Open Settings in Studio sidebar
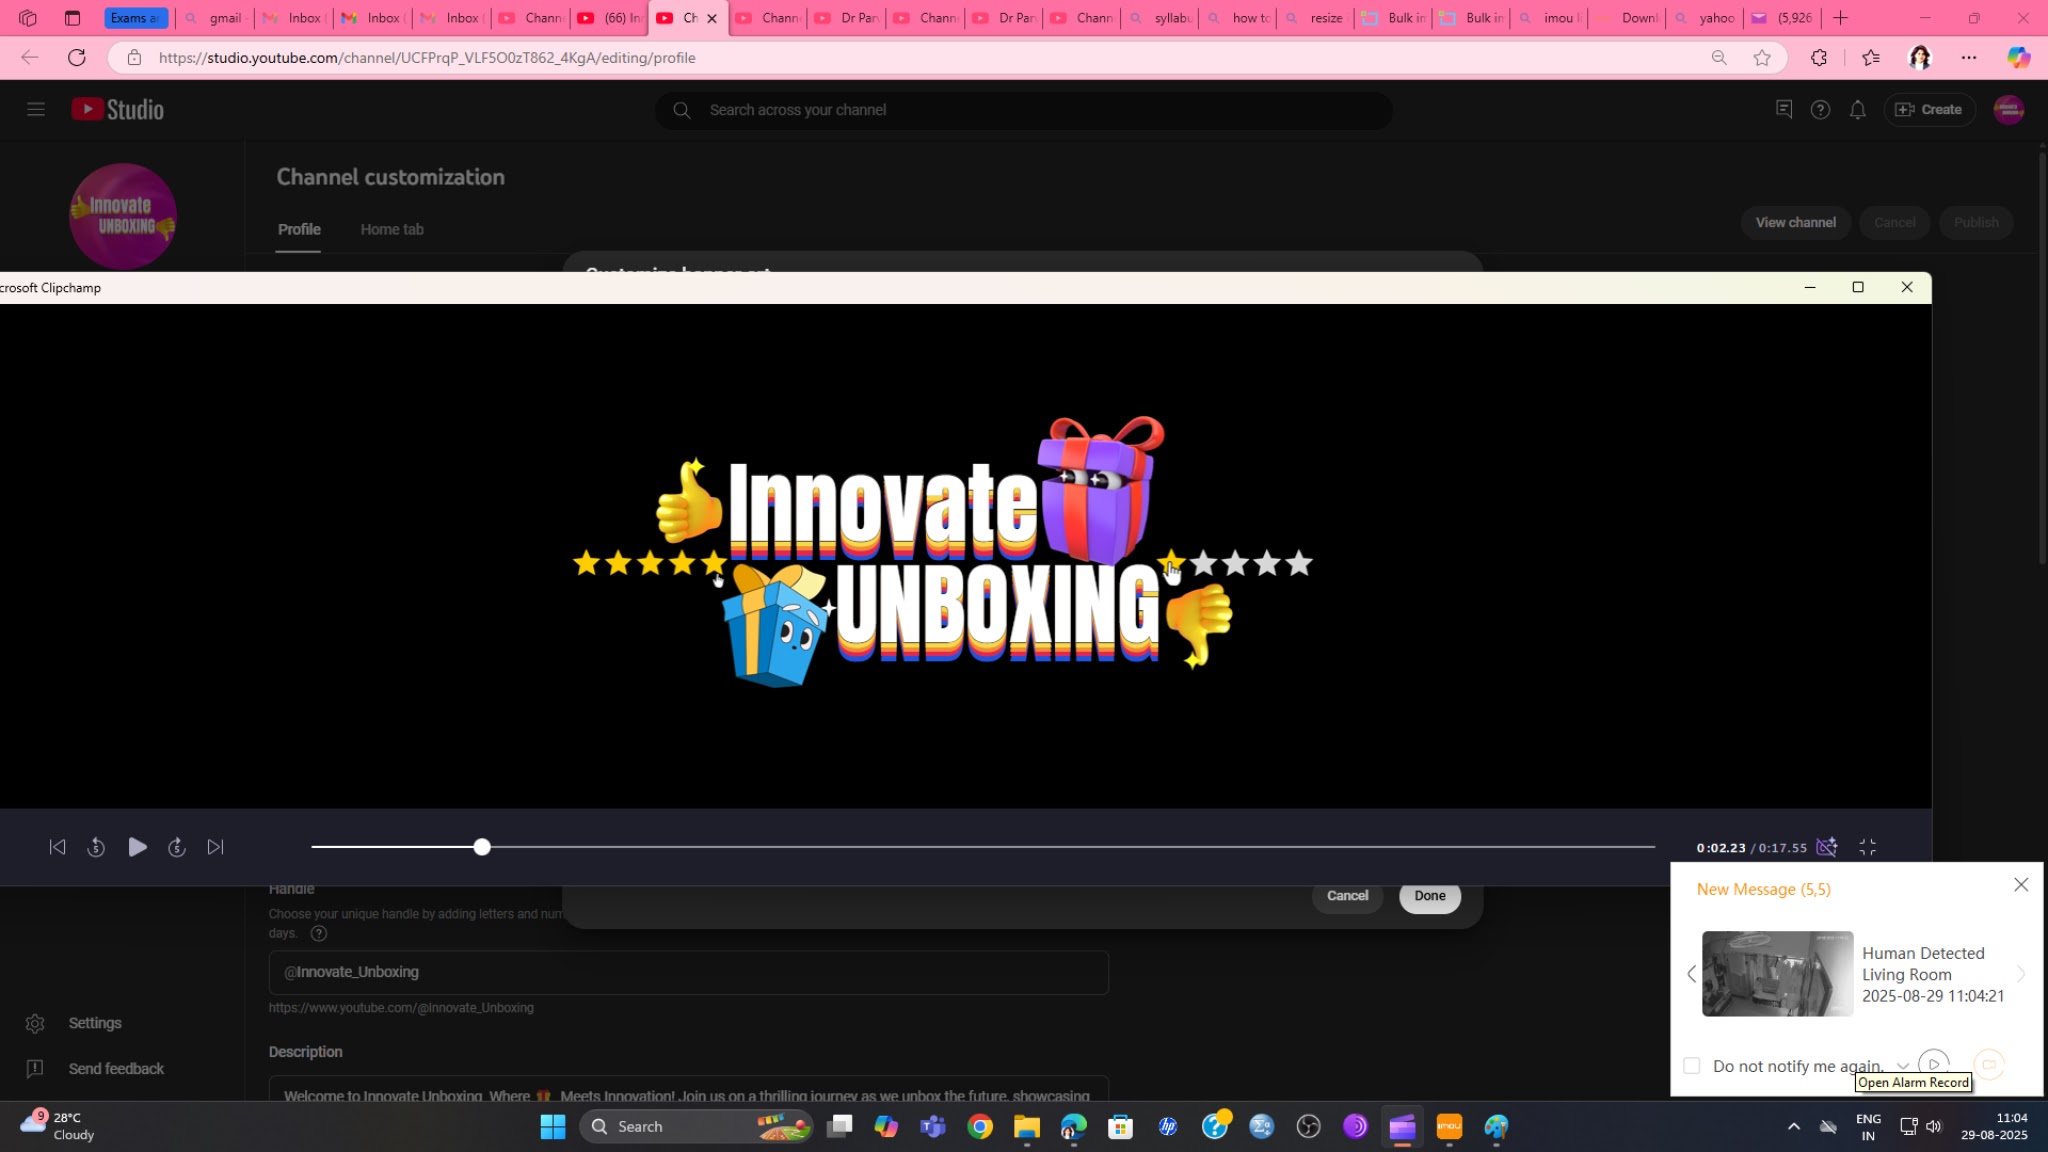Viewport: 2048px width, 1152px height. pyautogui.click(x=94, y=1023)
